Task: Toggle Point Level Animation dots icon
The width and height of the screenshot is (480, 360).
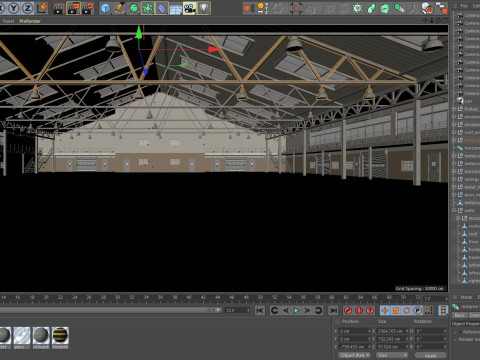Action: [x=428, y=310]
